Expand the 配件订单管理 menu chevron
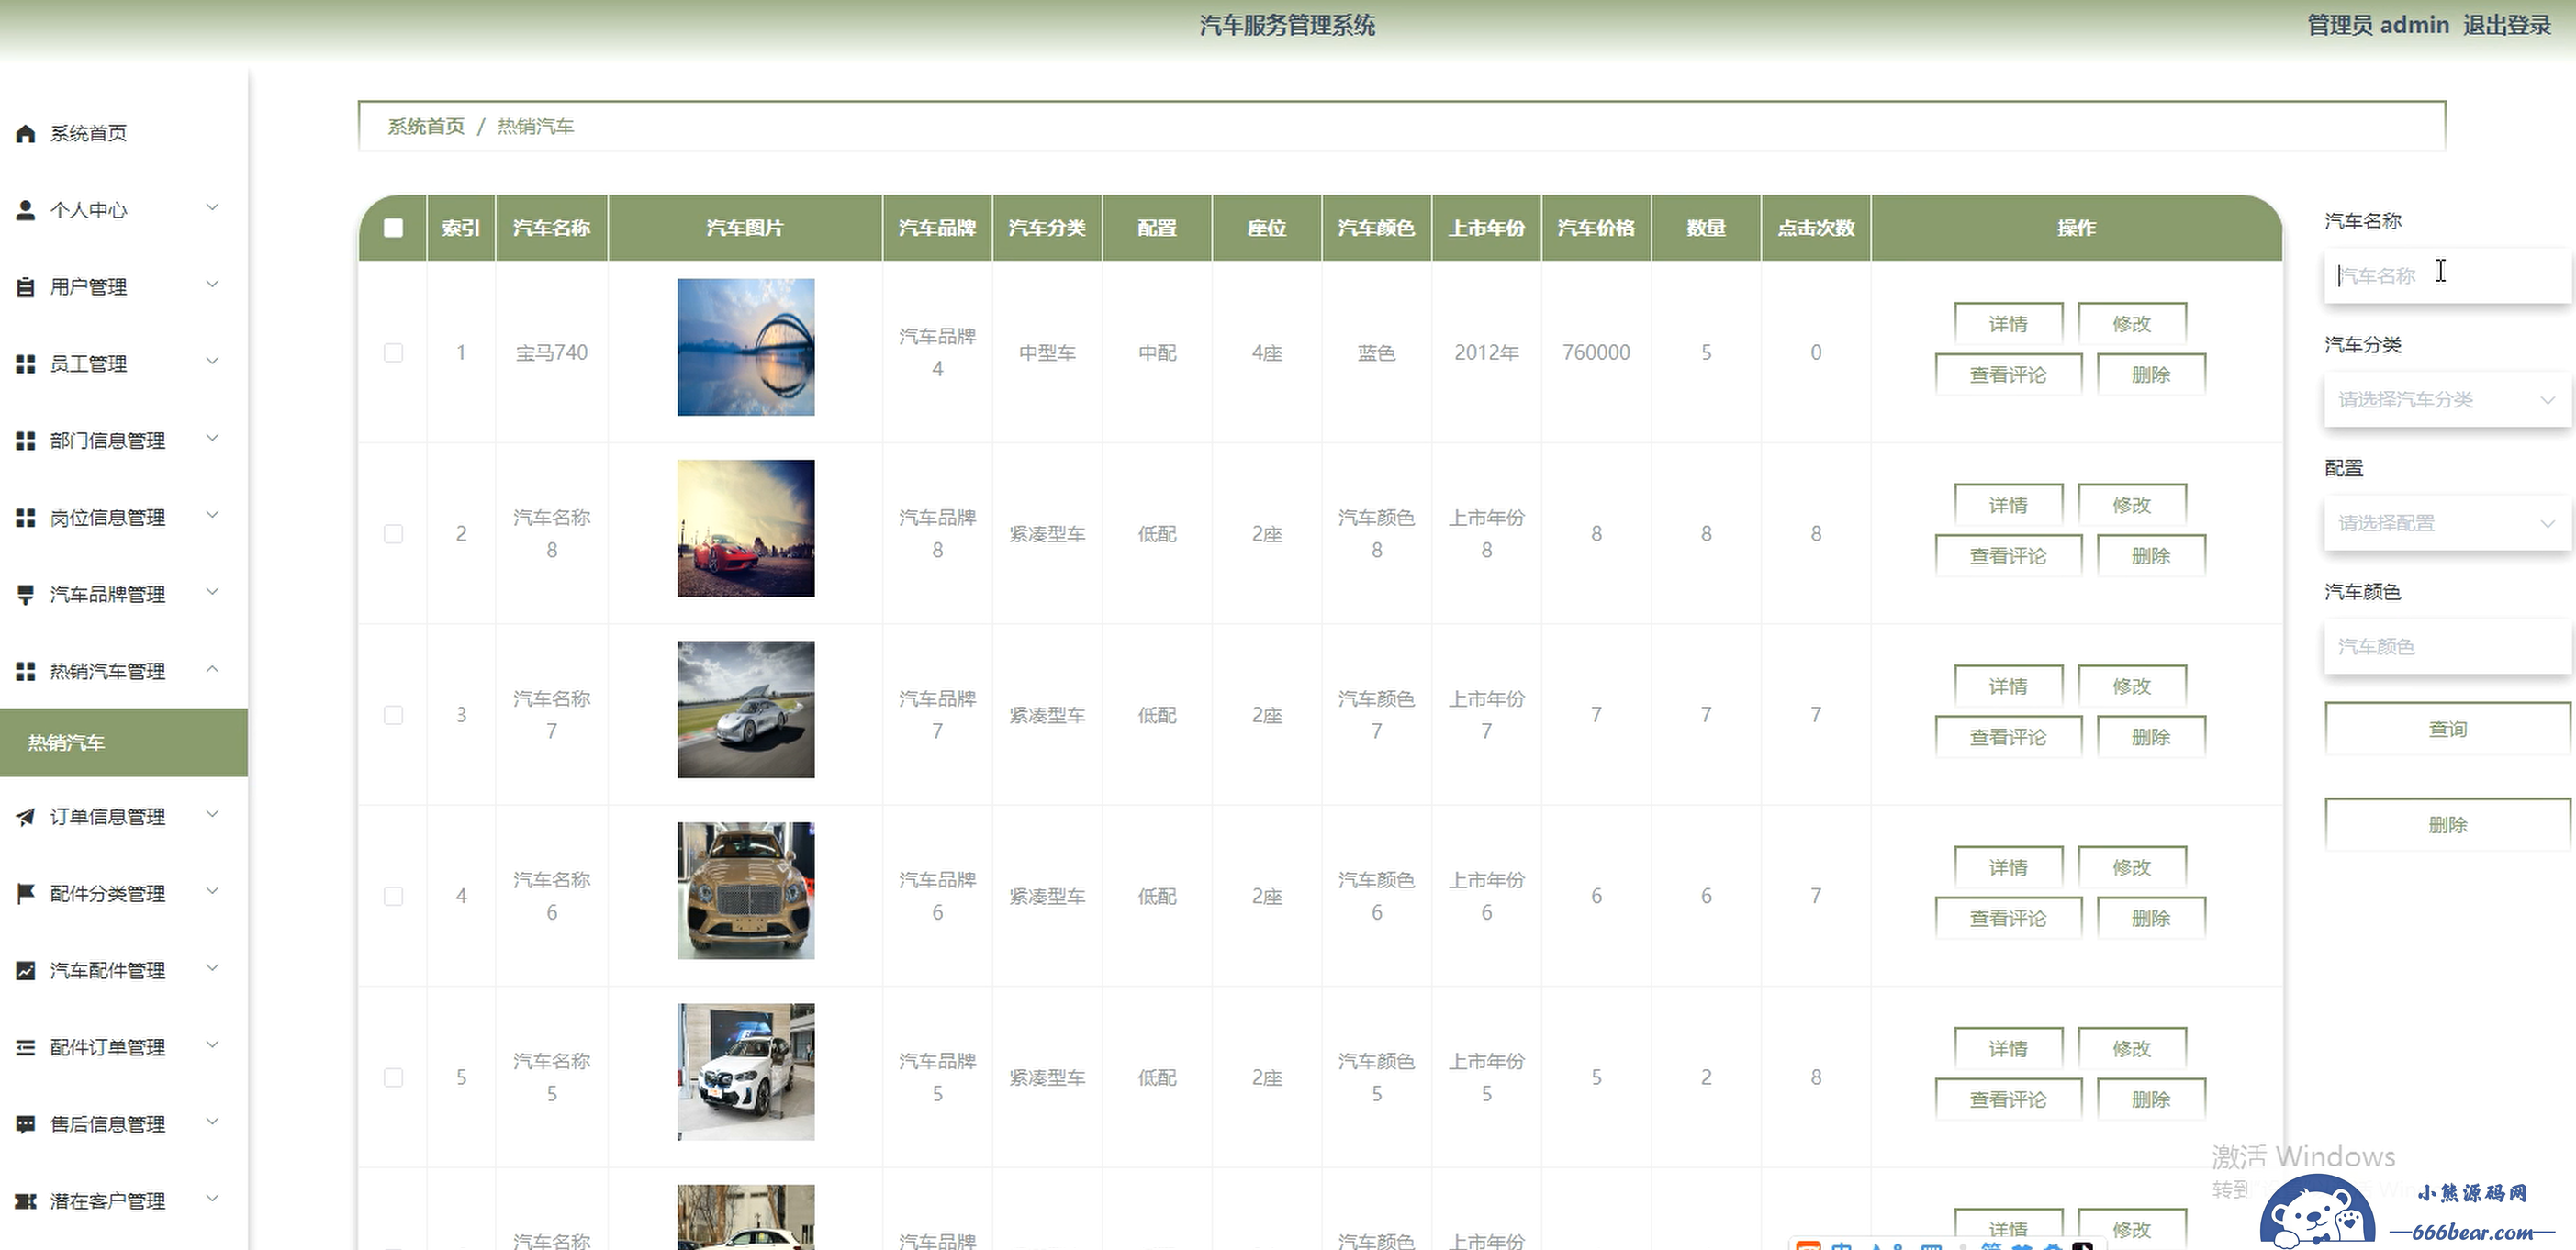This screenshot has height=1250, width=2576. tap(212, 1046)
